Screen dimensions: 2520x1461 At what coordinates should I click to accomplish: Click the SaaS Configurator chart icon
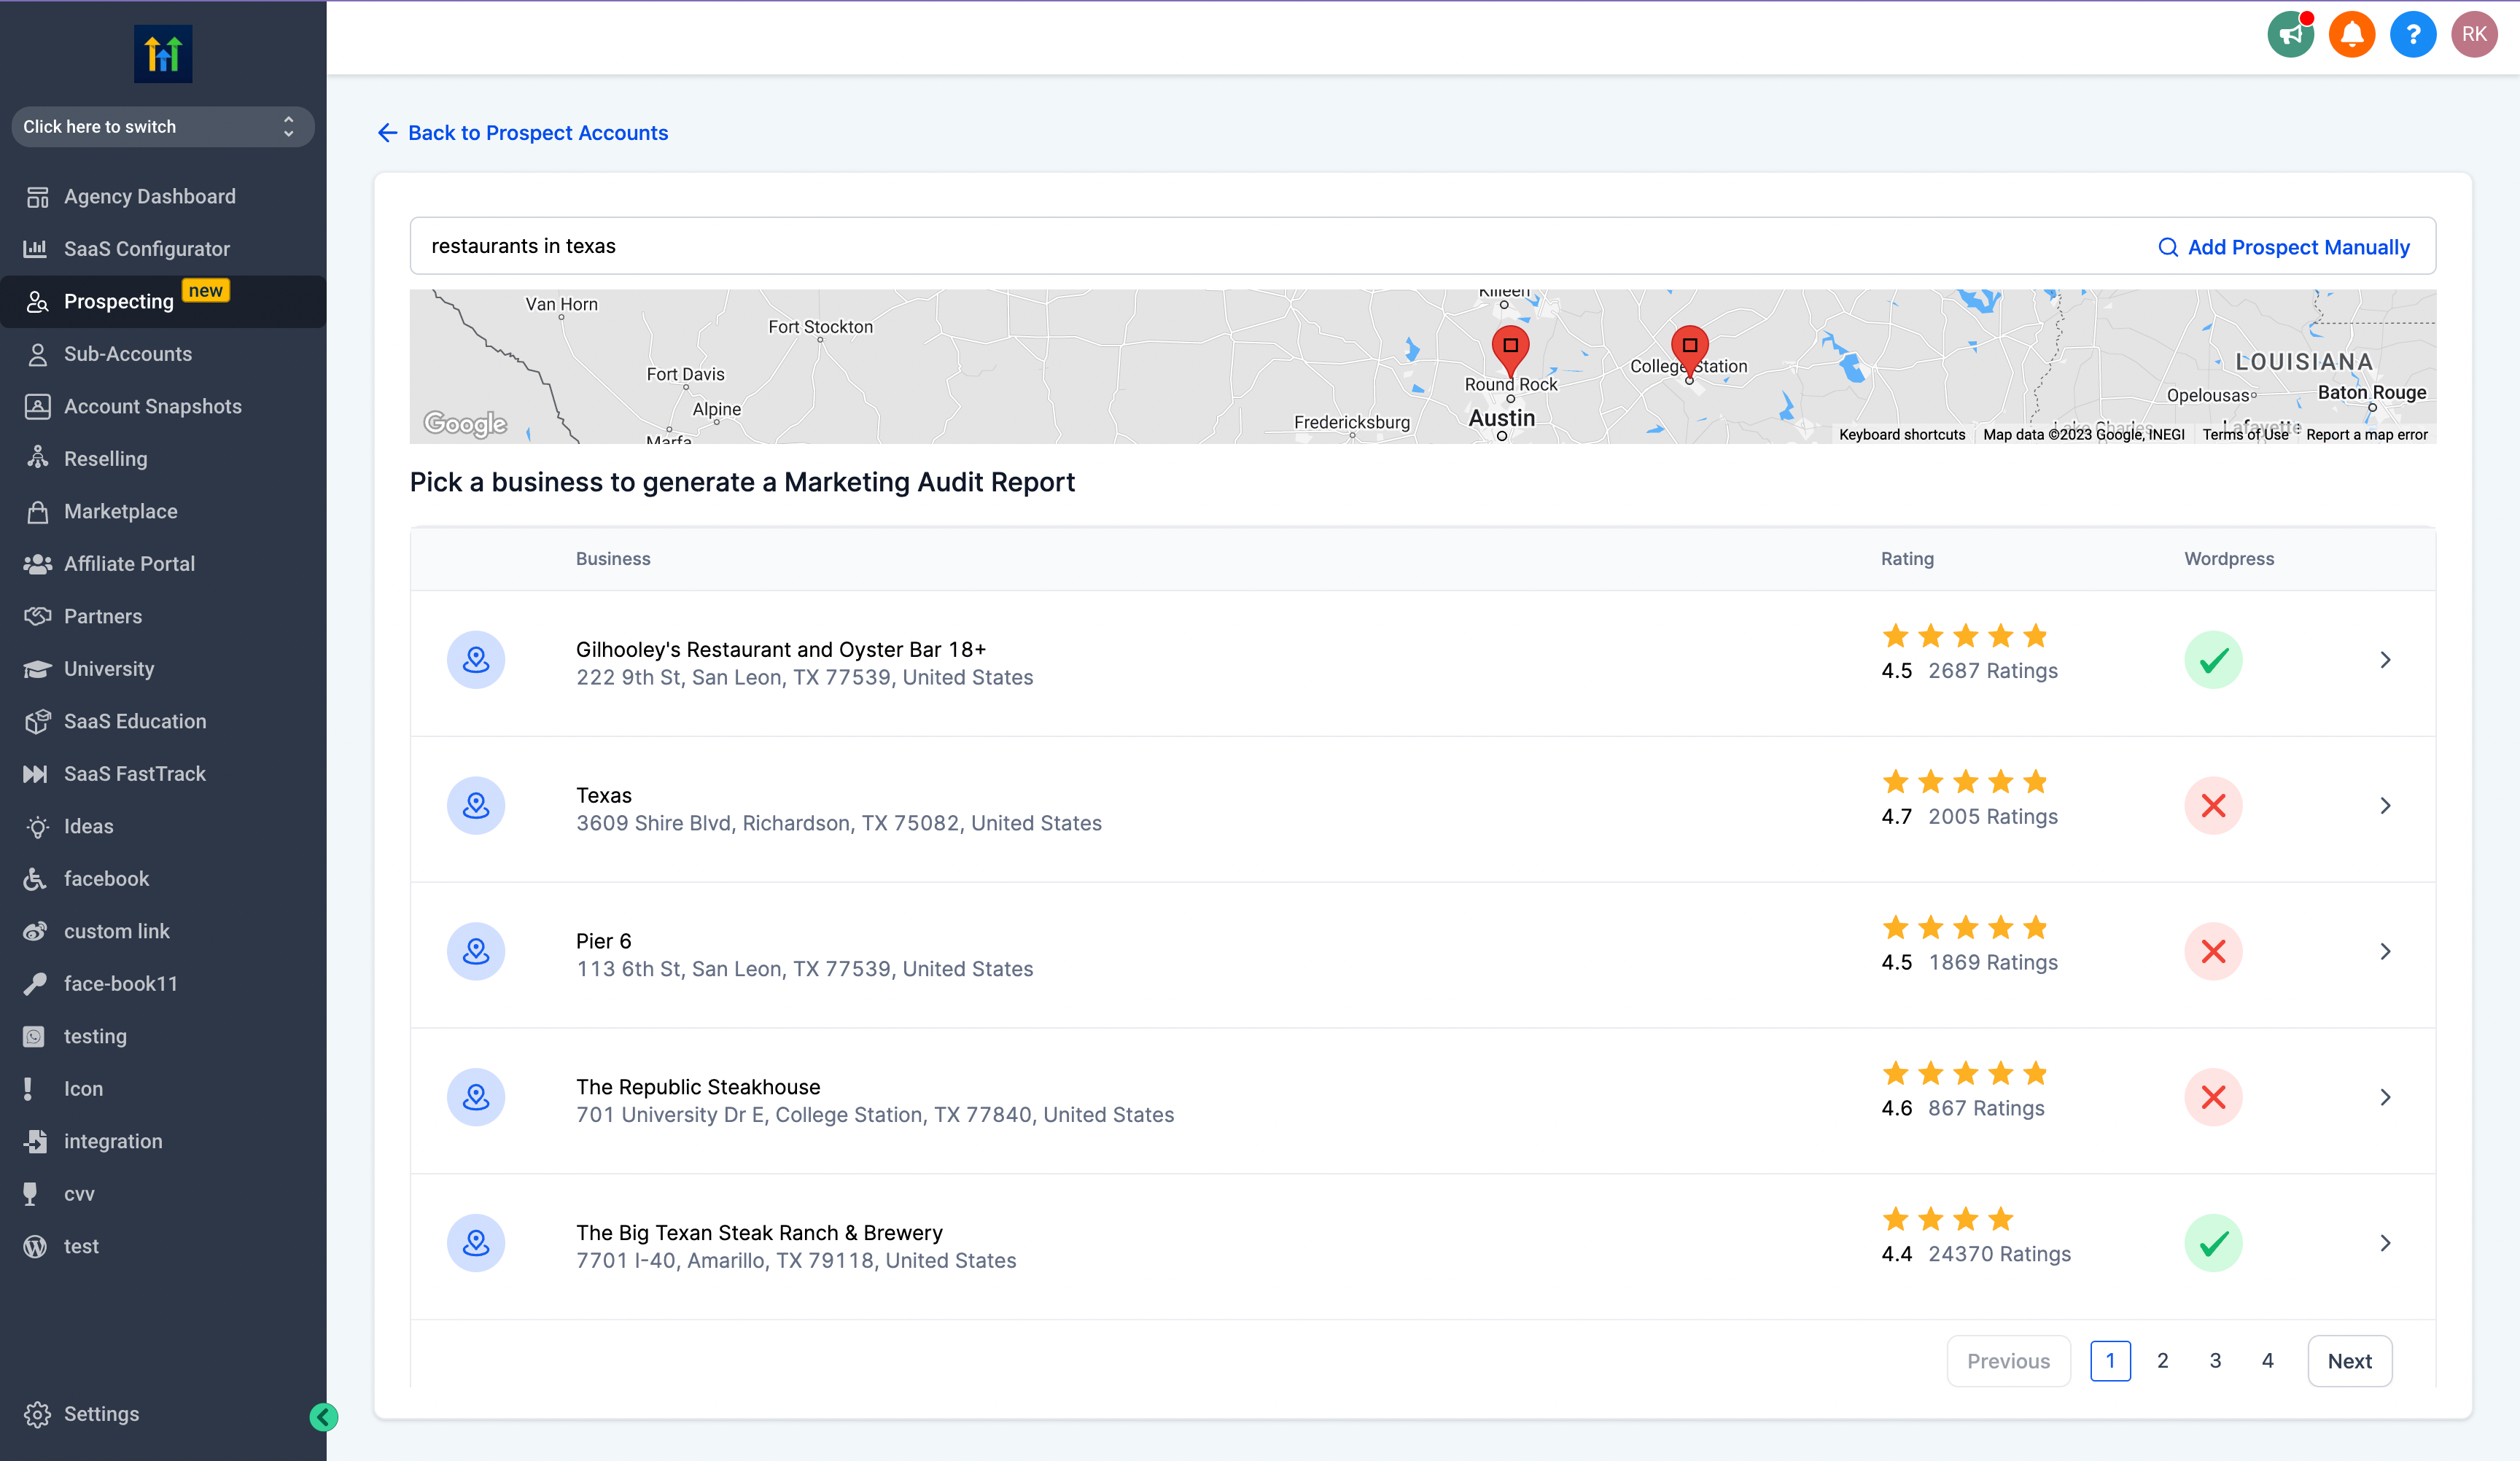(36, 249)
